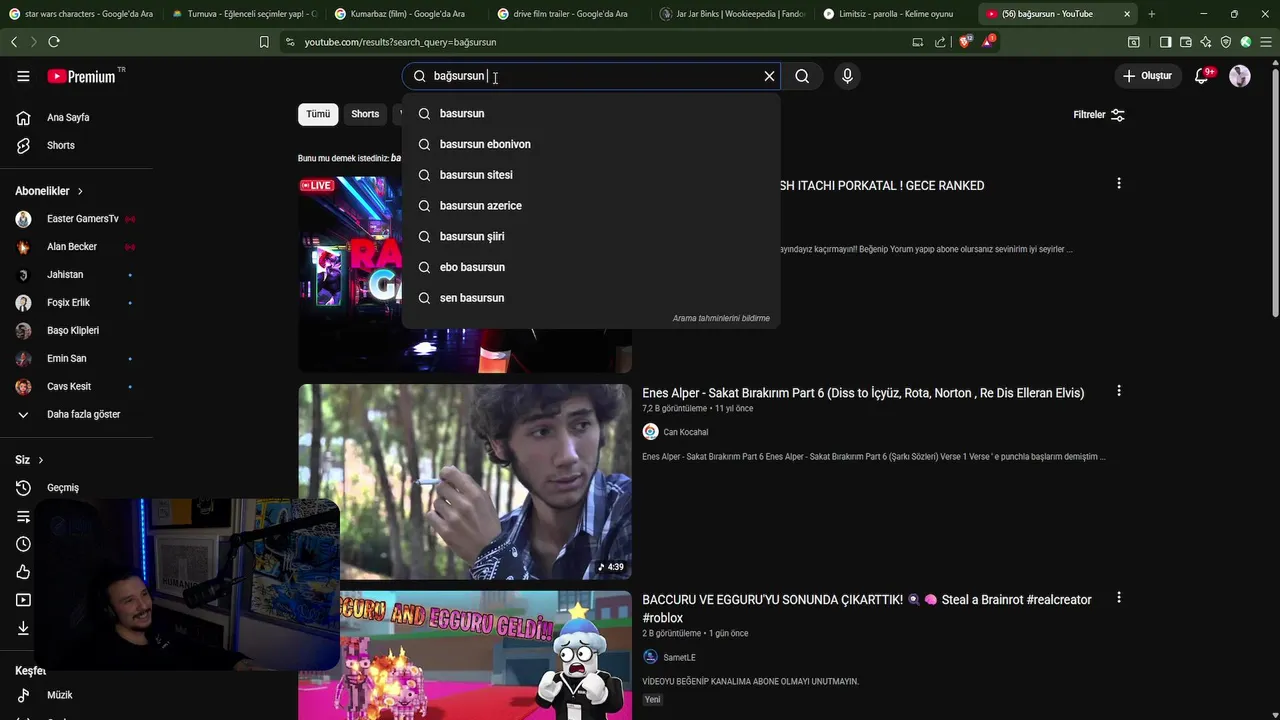This screenshot has width=1280, height=720.
Task: Click the downloads arrow icon
Action: [x=23, y=628]
